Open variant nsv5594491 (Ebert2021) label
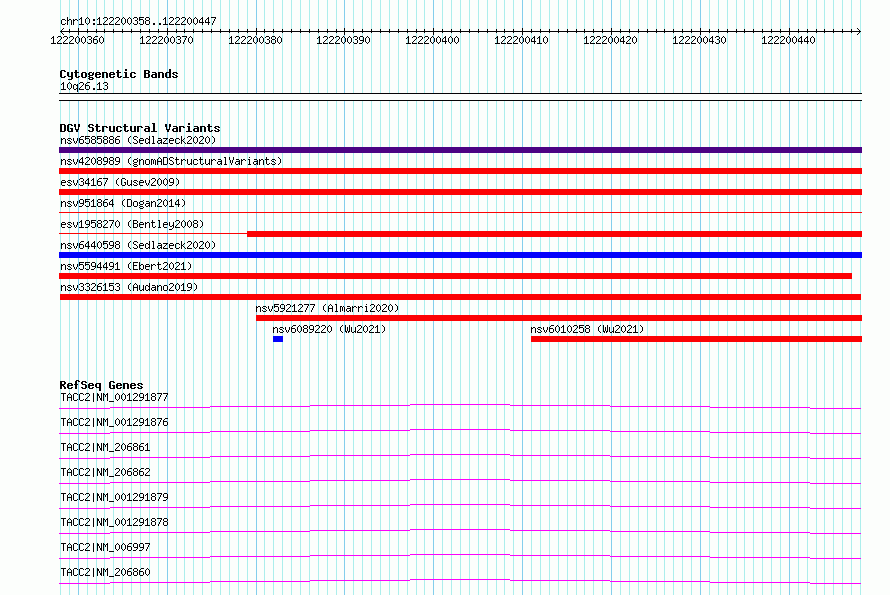This screenshot has height=595, width=890. 126,266
